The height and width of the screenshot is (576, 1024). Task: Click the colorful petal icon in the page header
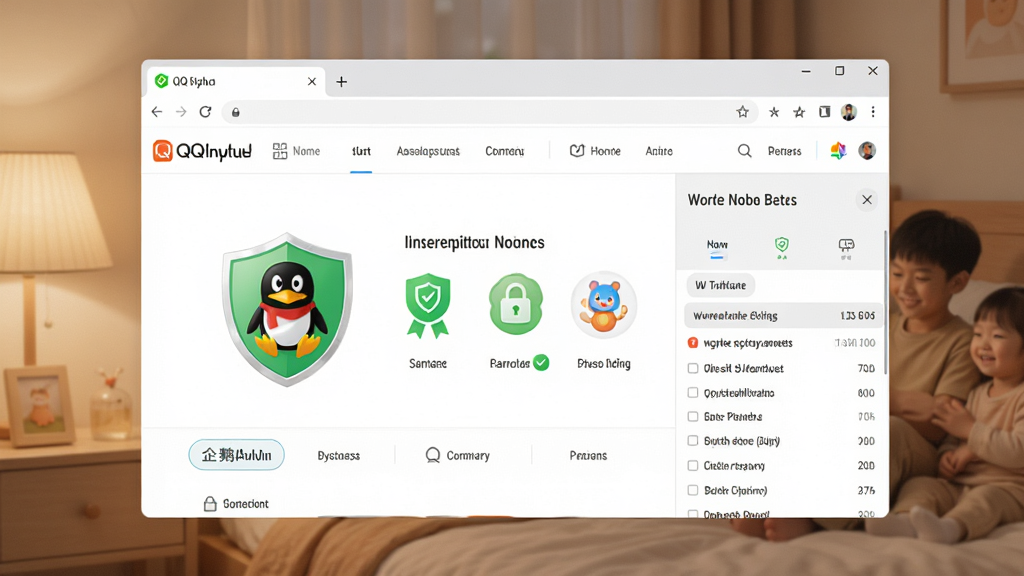tap(838, 151)
